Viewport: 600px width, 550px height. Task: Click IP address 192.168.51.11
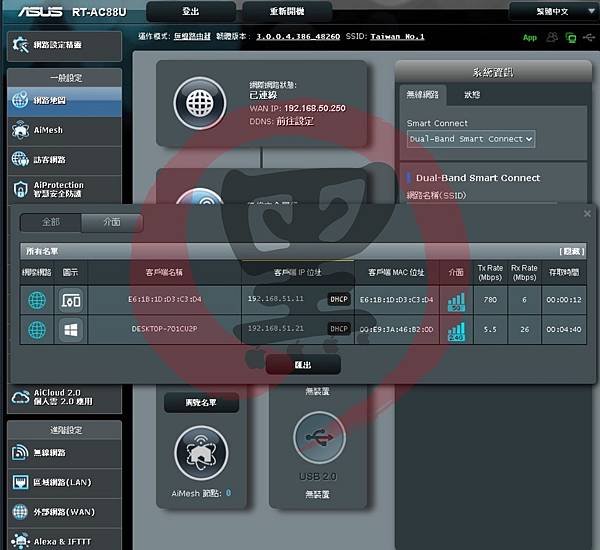[276, 299]
